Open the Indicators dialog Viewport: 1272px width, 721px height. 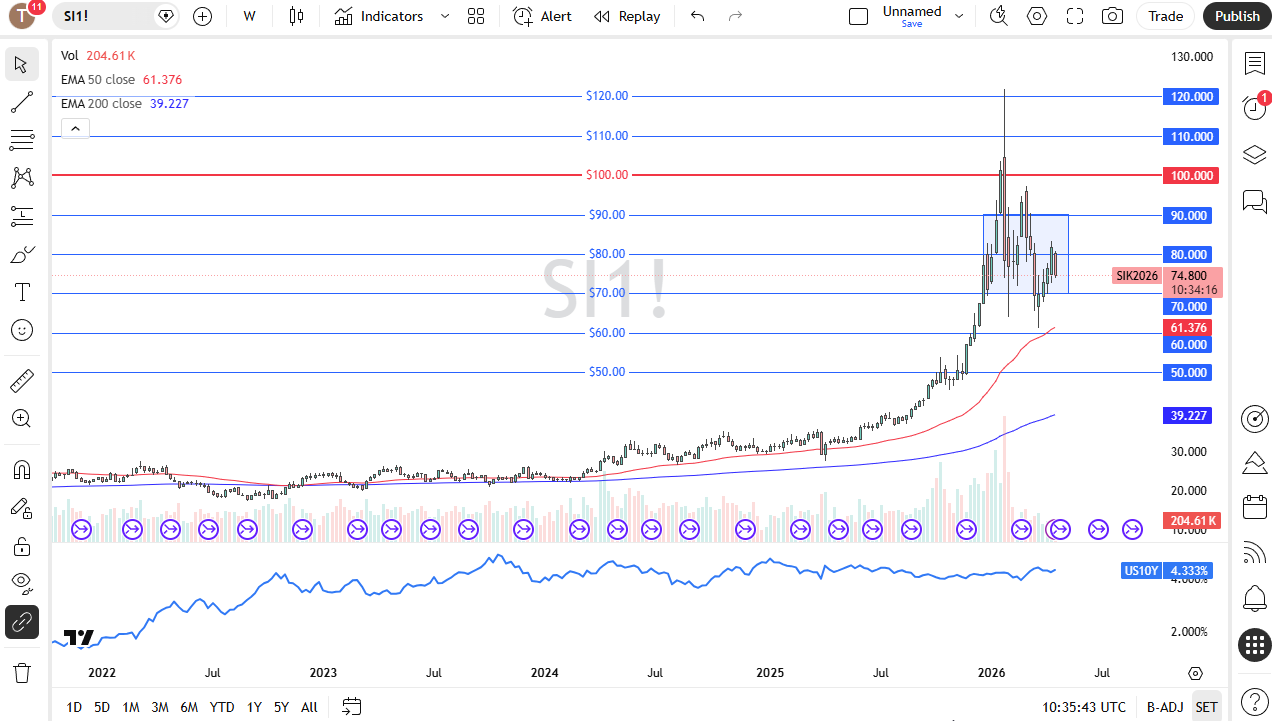379,16
